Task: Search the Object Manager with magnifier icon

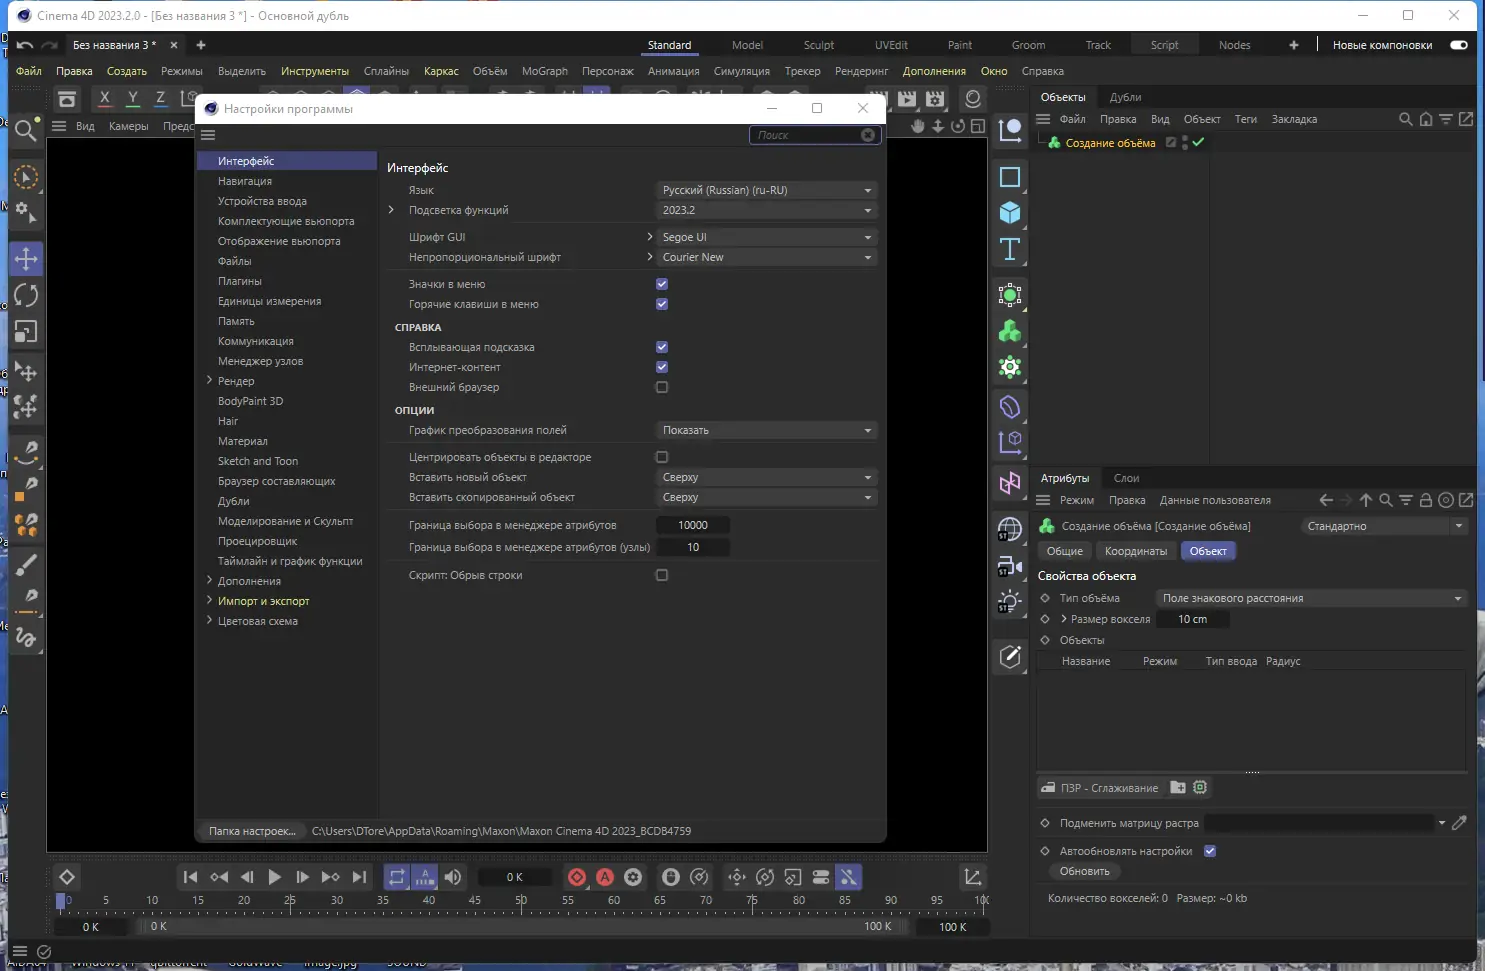Action: pyautogui.click(x=1405, y=119)
